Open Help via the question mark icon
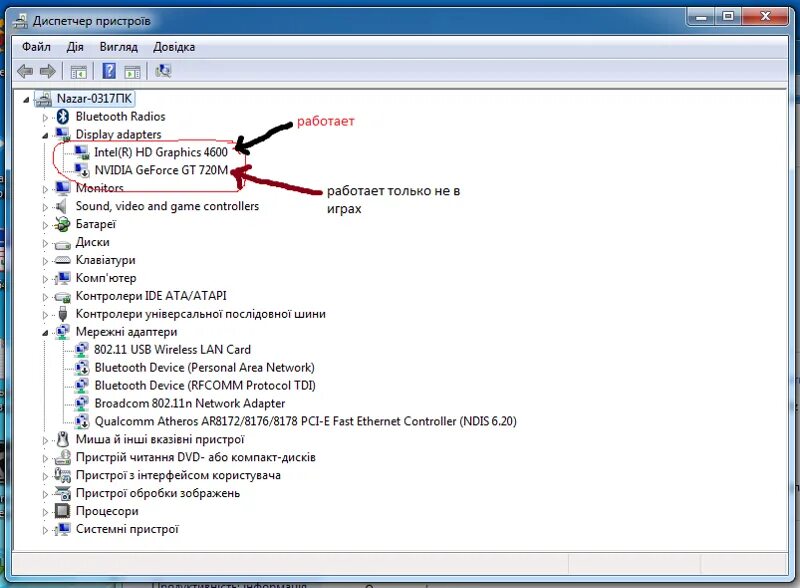The height and width of the screenshot is (588, 800). click(x=109, y=70)
